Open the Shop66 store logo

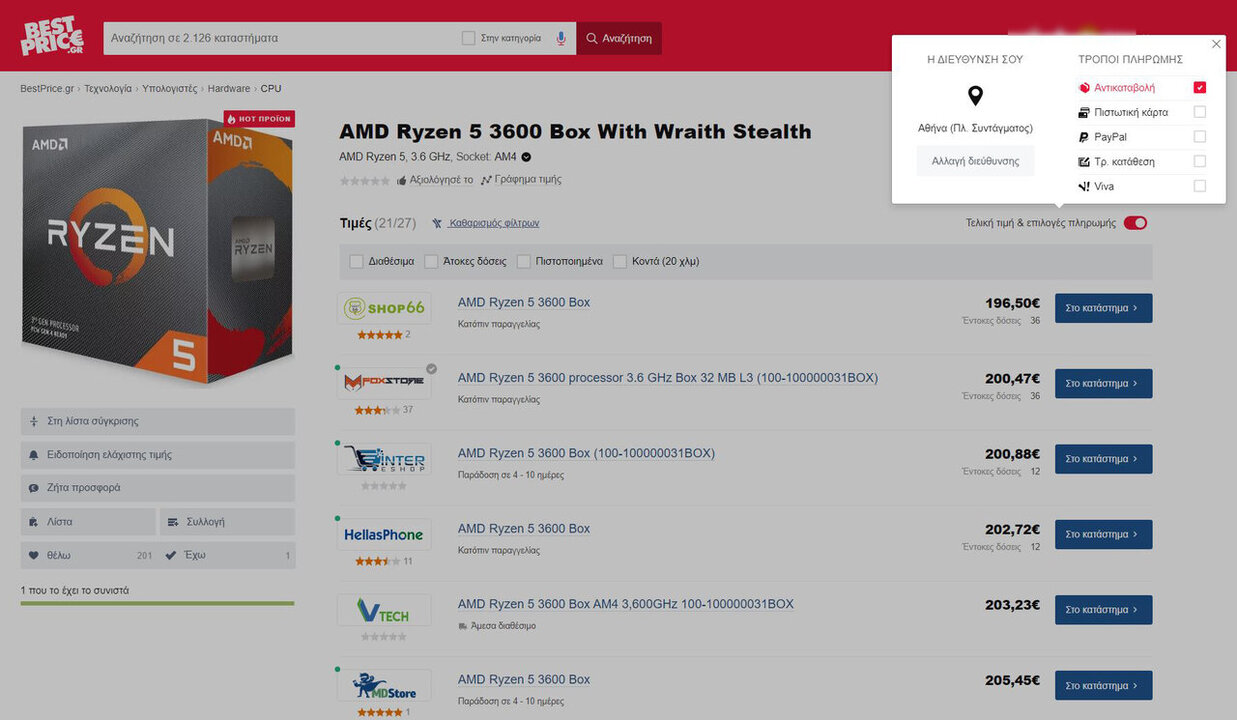(384, 308)
